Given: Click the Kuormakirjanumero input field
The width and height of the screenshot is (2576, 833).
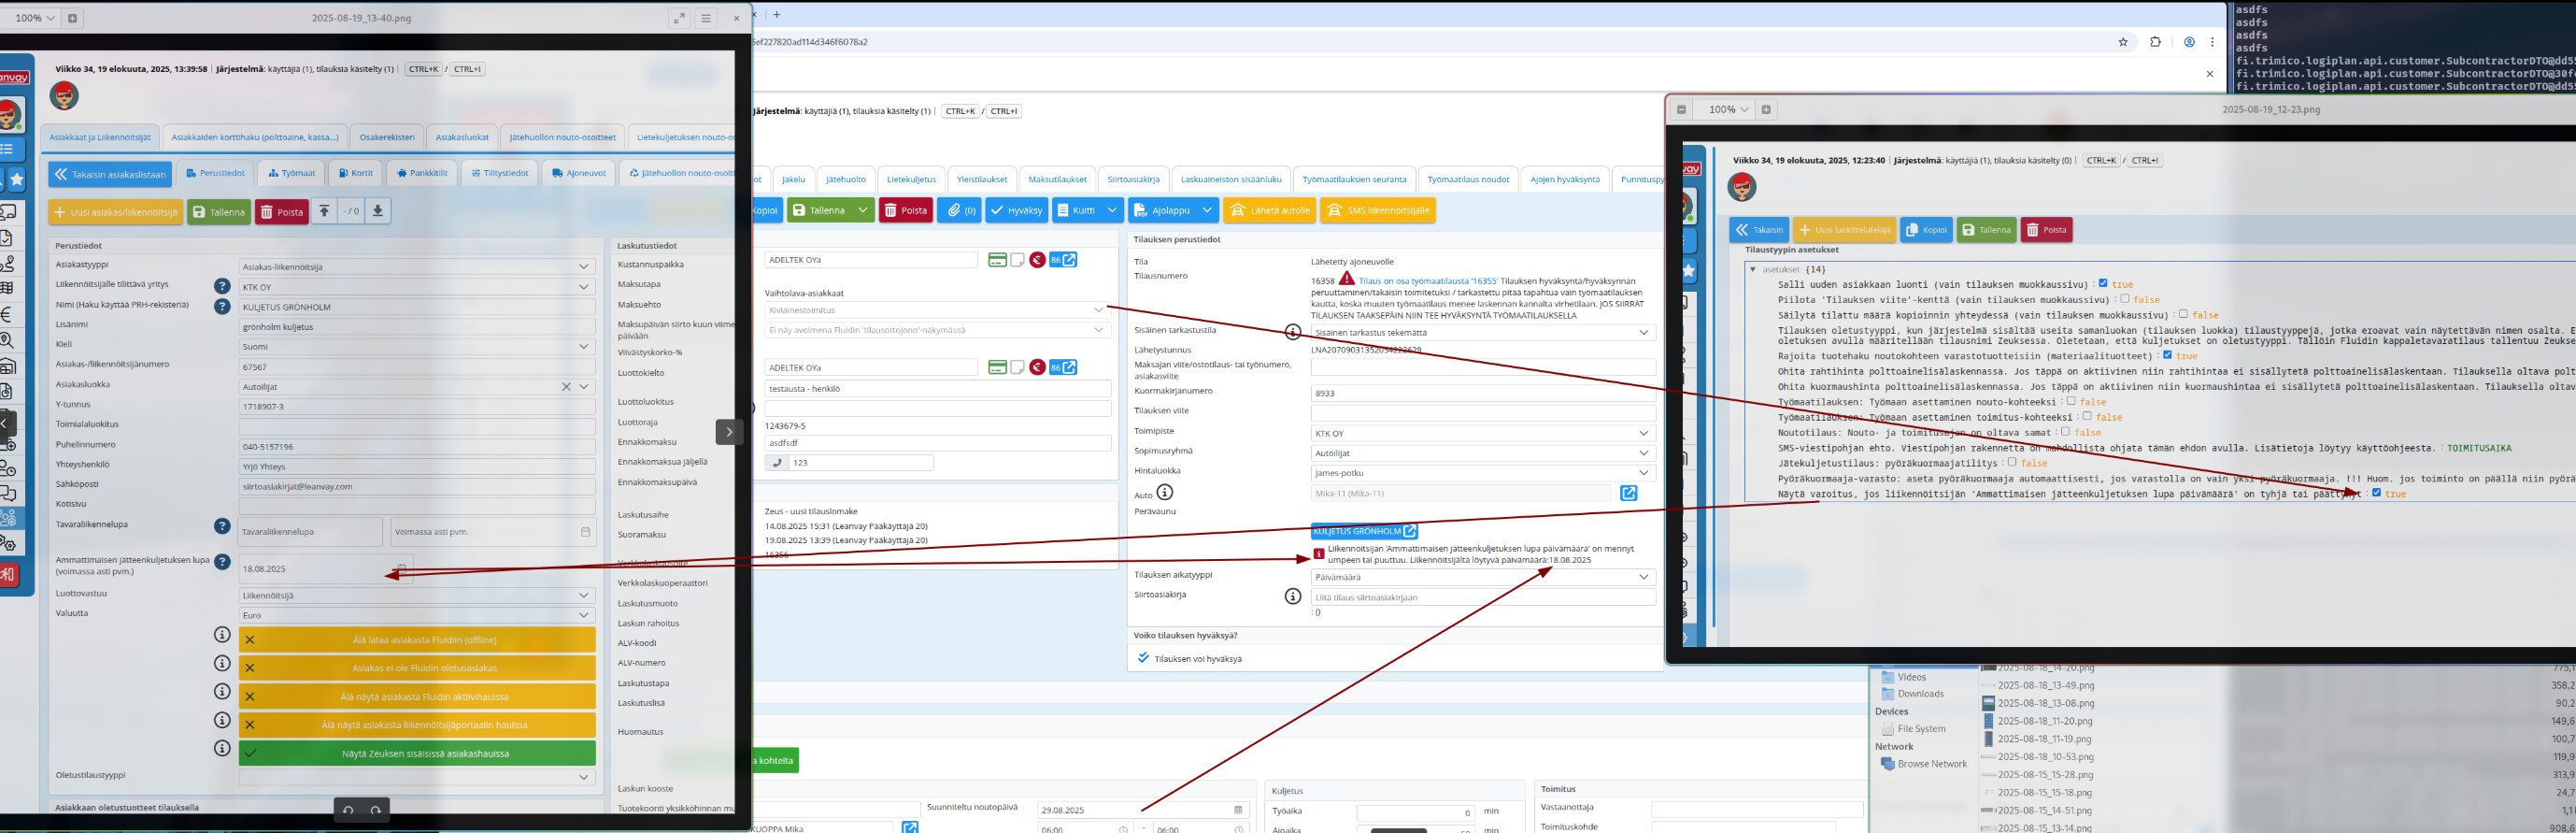Looking at the screenshot, I should point(1482,393).
